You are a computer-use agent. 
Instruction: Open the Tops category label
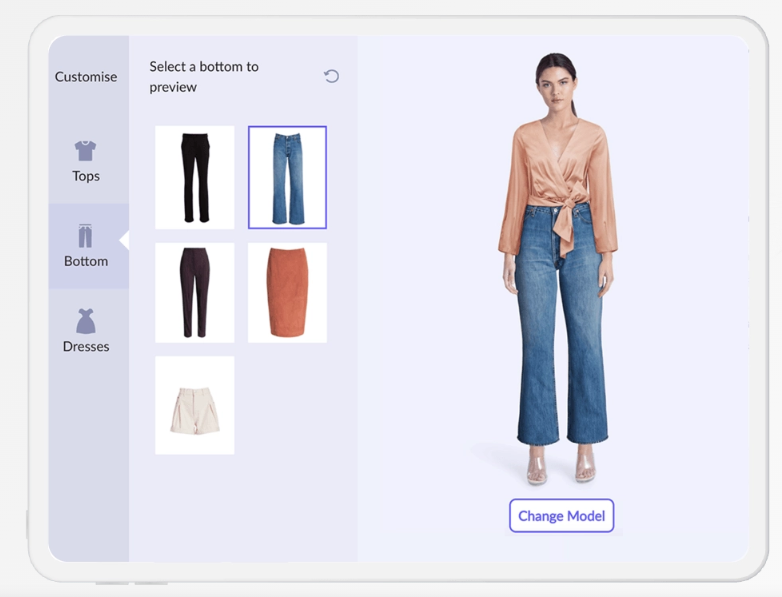coord(86,176)
